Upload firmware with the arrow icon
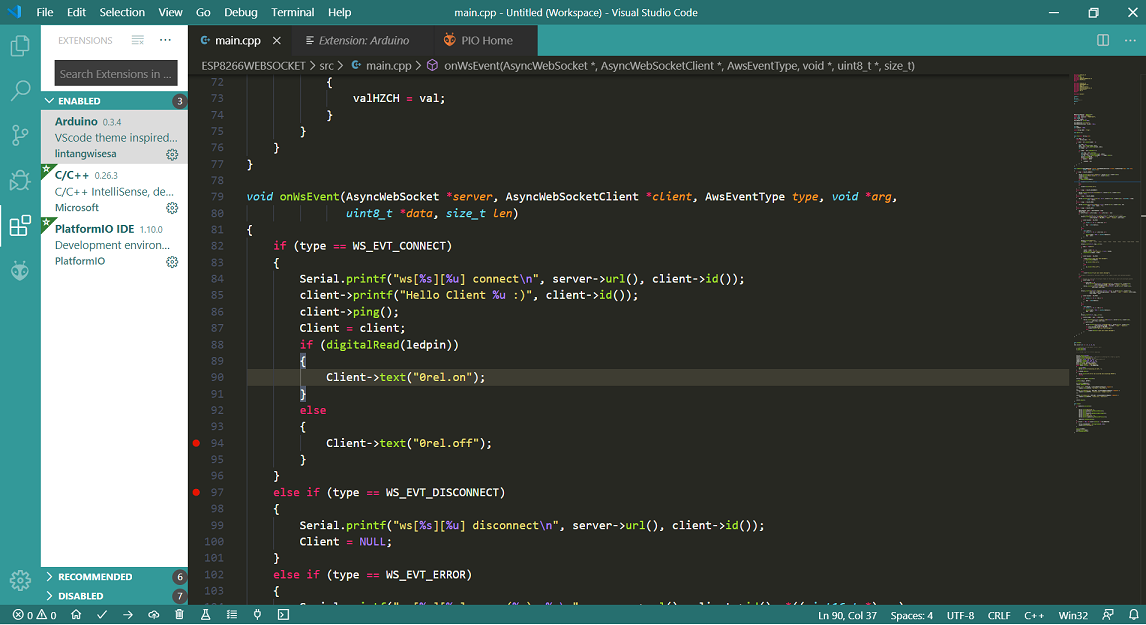Screen dimensions: 1146x625 click(128, 615)
